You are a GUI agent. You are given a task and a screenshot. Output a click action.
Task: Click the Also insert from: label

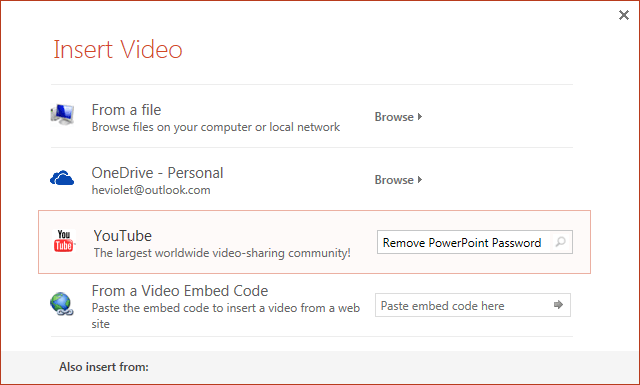[104, 367]
